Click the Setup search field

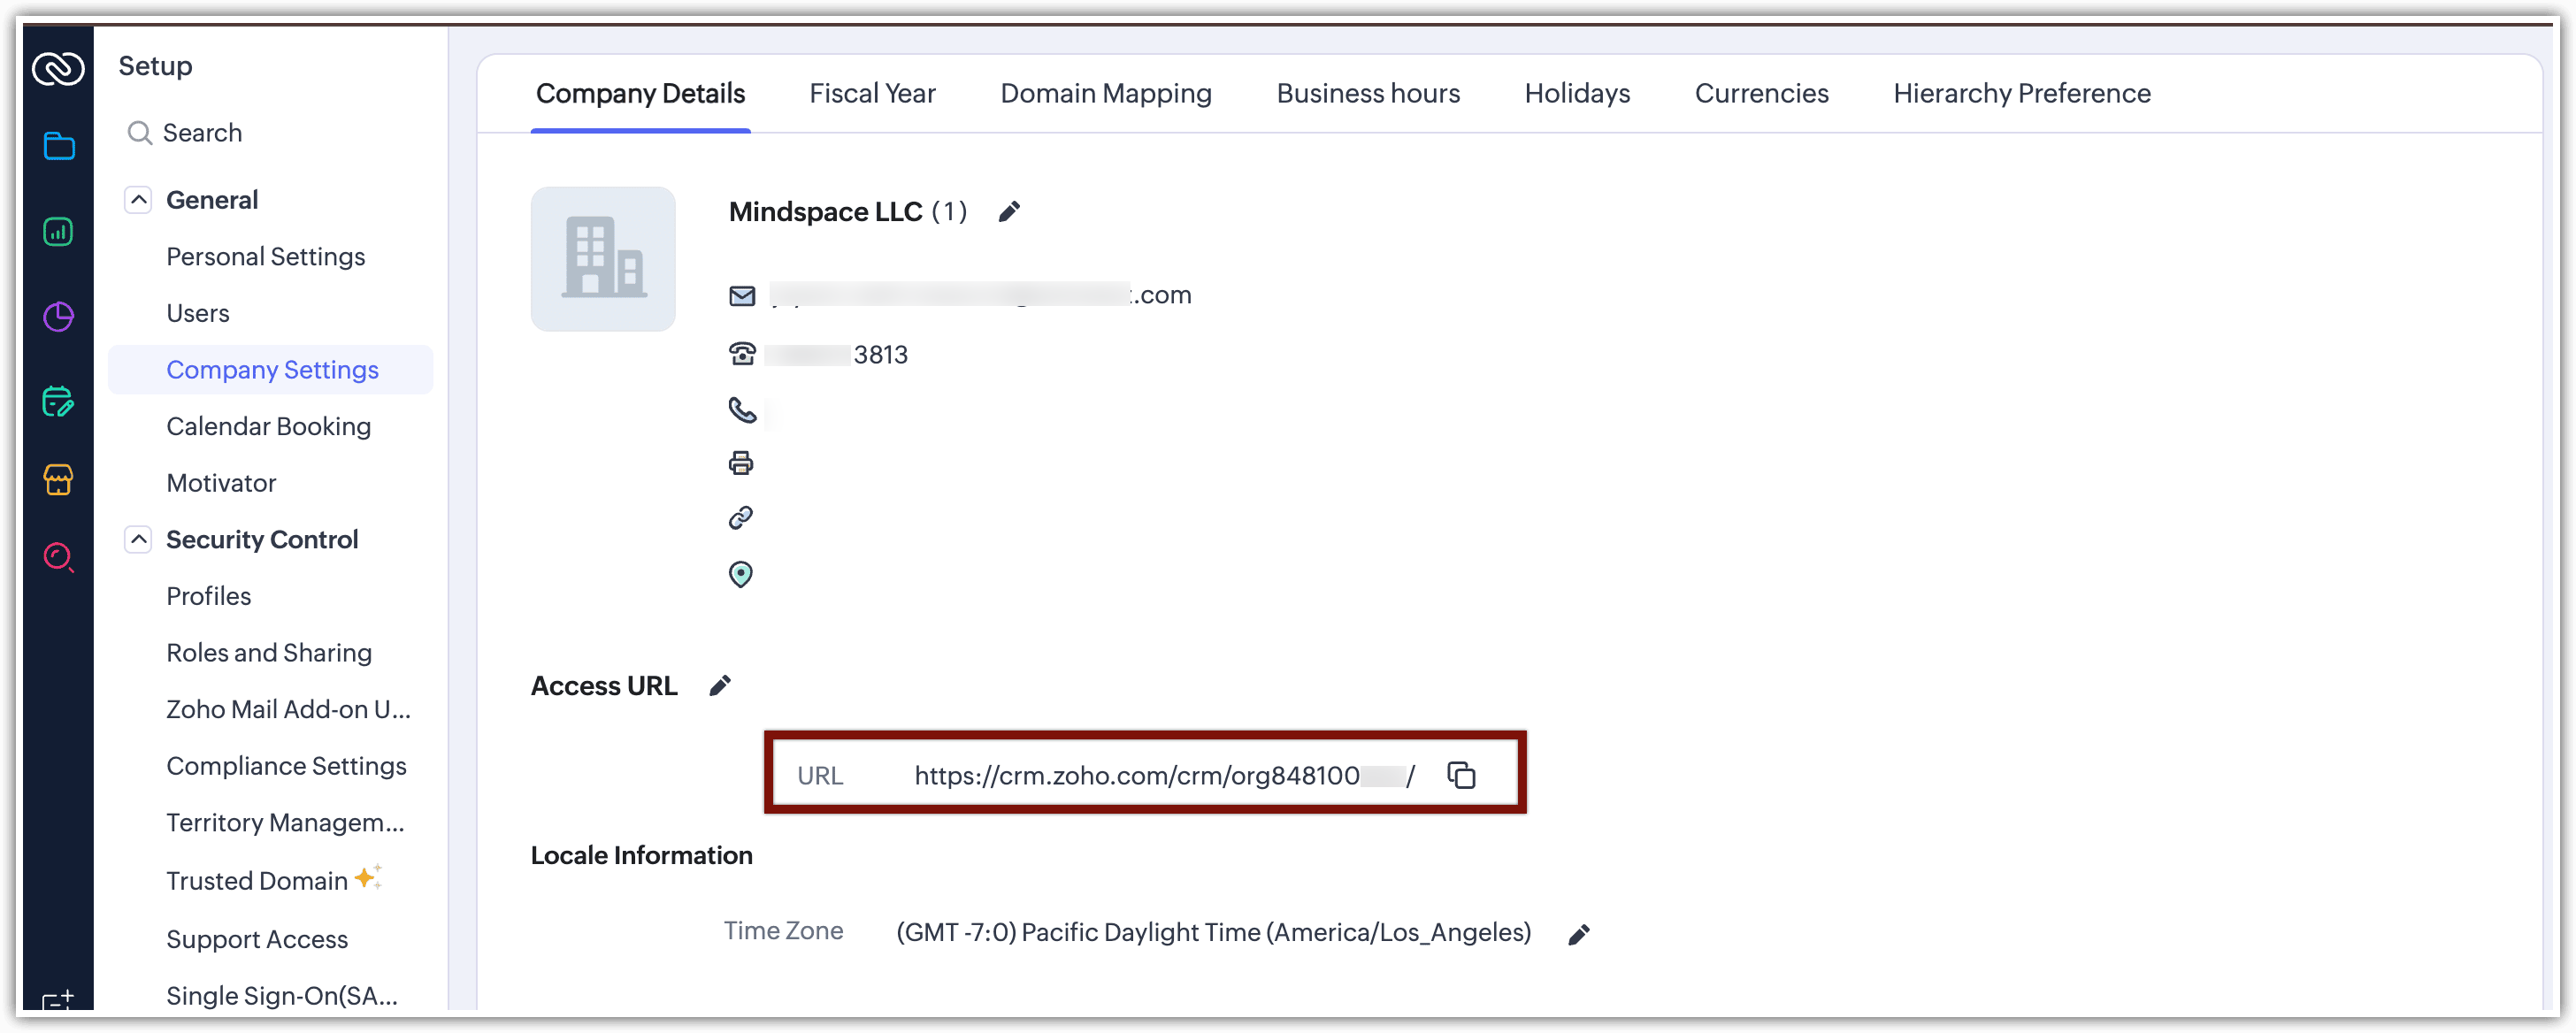(x=202, y=133)
